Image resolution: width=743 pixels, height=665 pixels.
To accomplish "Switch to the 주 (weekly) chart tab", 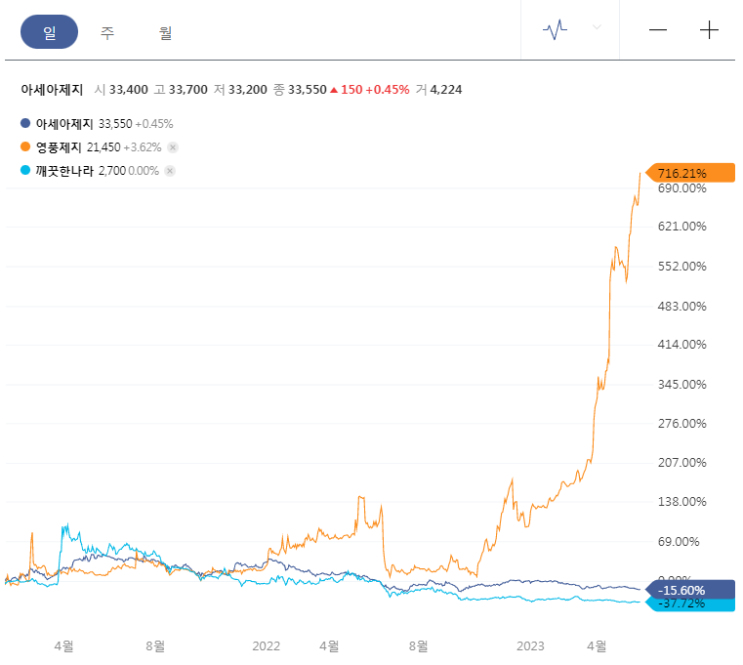I will click(107, 32).
